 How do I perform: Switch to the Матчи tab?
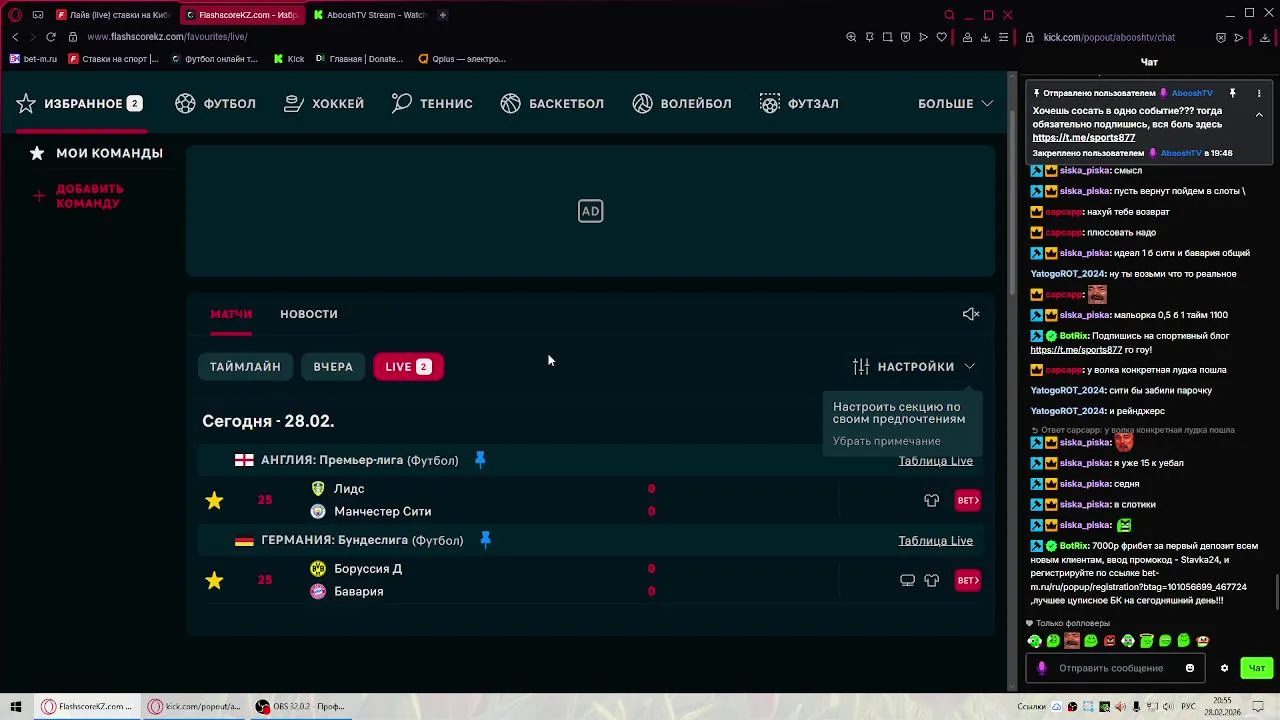[231, 314]
